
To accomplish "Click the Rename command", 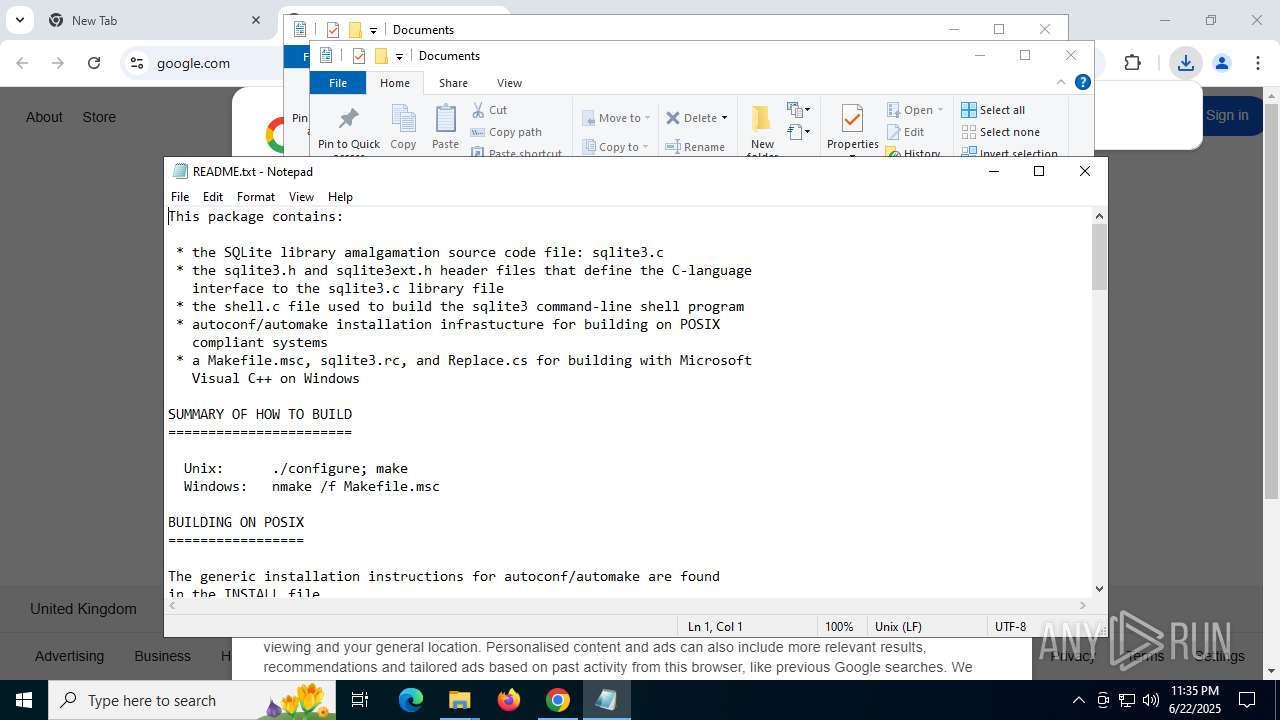I will (x=695, y=147).
